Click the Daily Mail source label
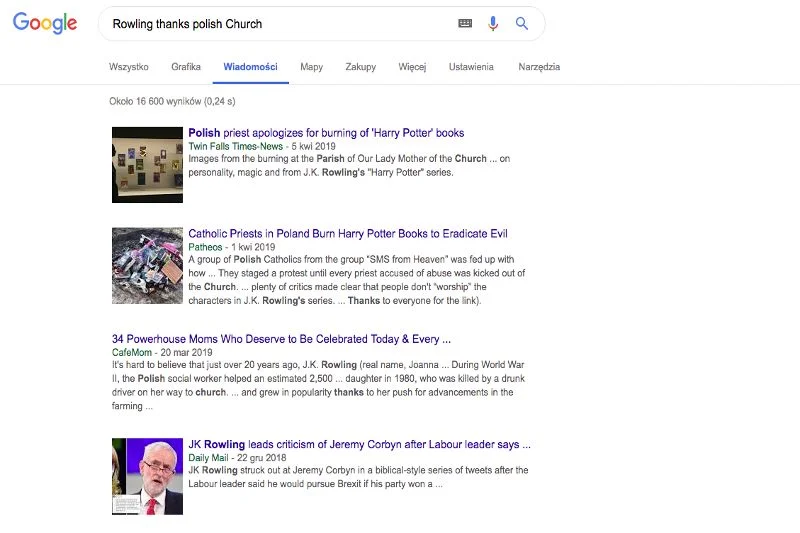The image size is (800, 533). [208, 458]
